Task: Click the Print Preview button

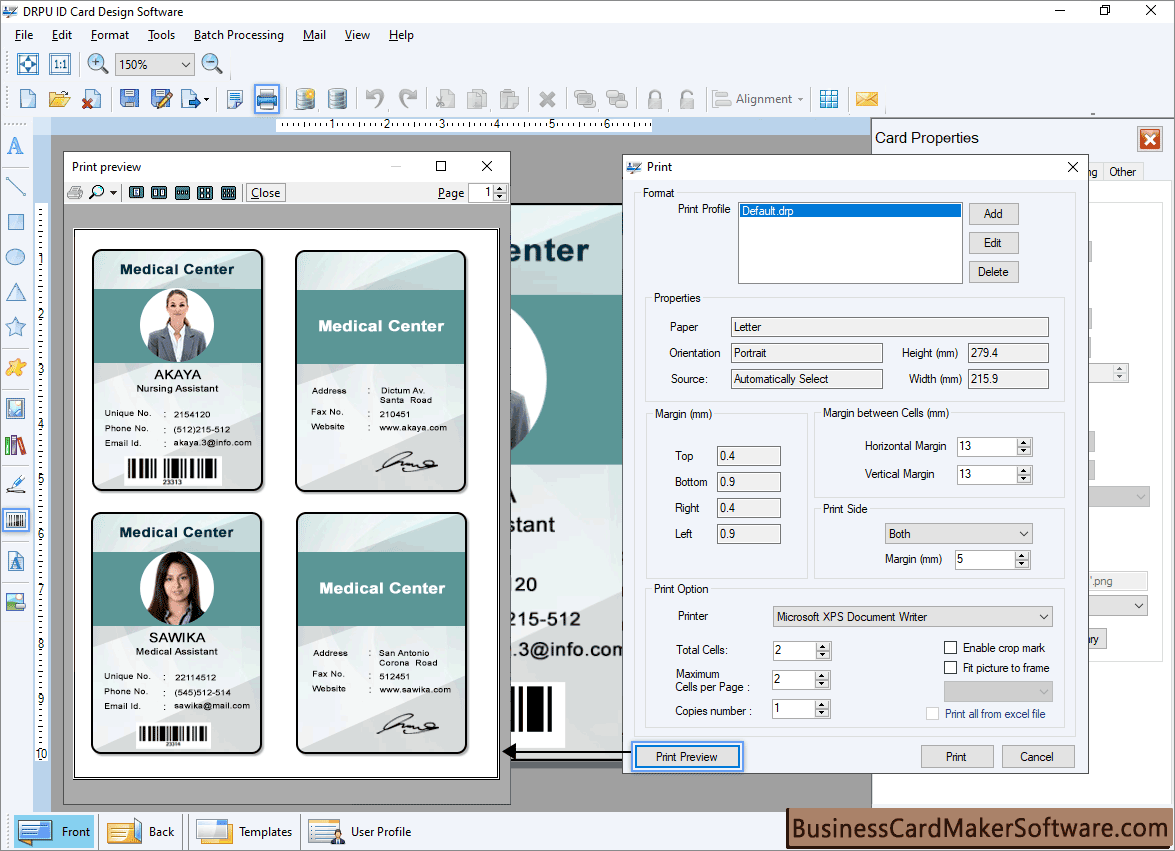Action: (x=687, y=757)
